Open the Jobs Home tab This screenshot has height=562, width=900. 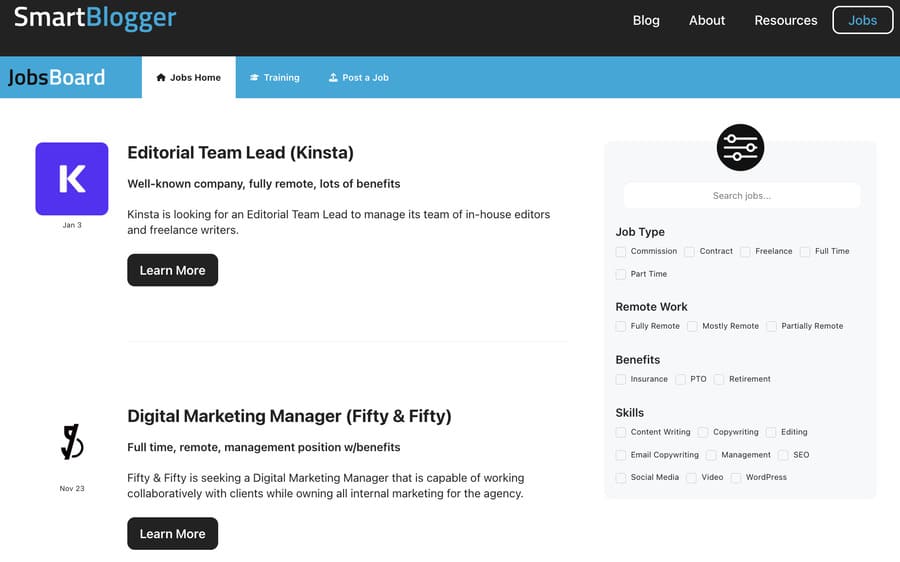[x=188, y=77]
